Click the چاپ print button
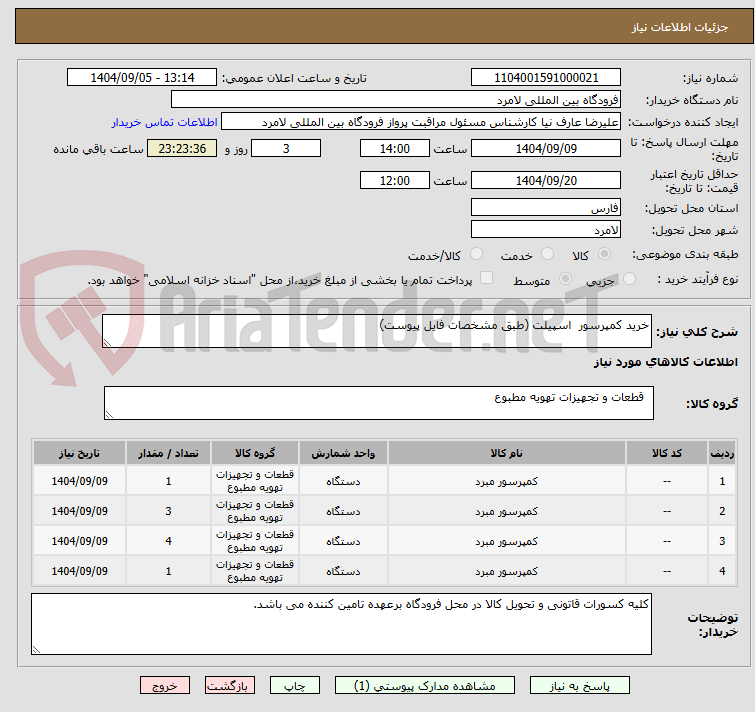The image size is (755, 712). 295,686
